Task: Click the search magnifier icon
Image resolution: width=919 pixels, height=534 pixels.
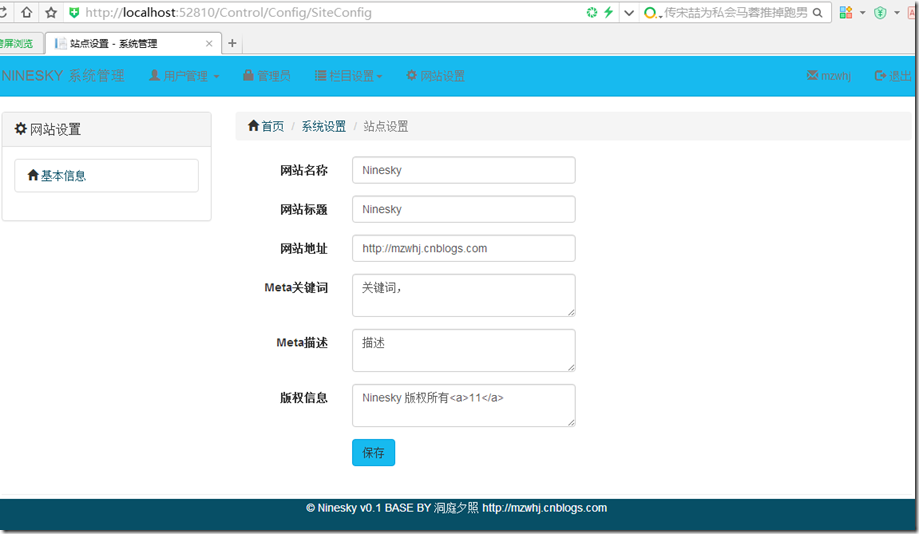Action: [x=818, y=13]
